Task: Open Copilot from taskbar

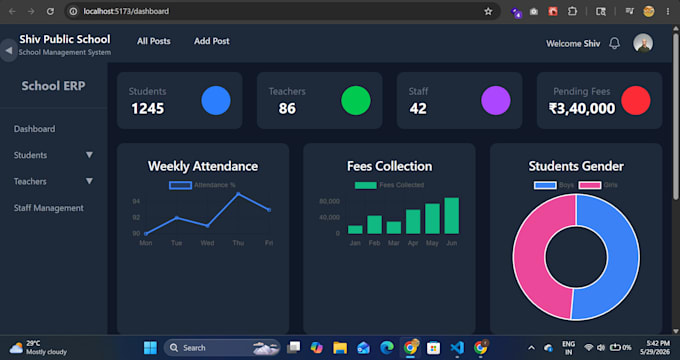Action: [x=317, y=347]
